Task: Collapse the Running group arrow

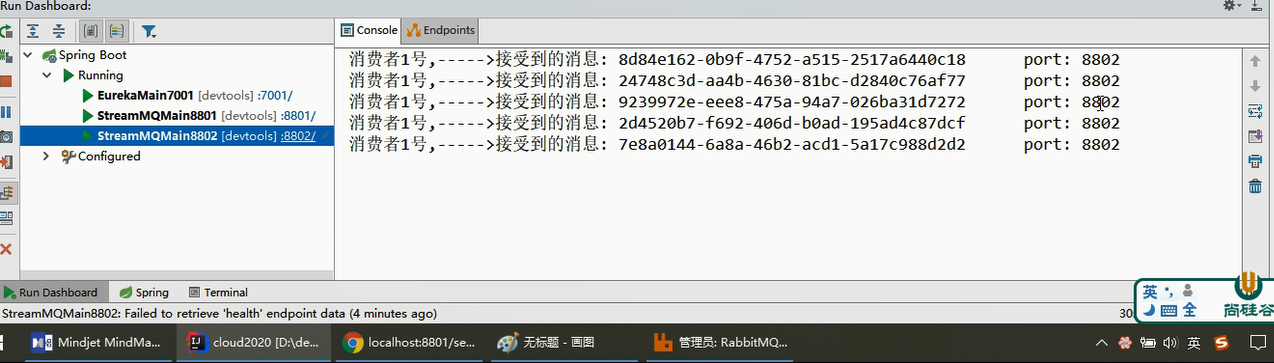Action: [46, 75]
